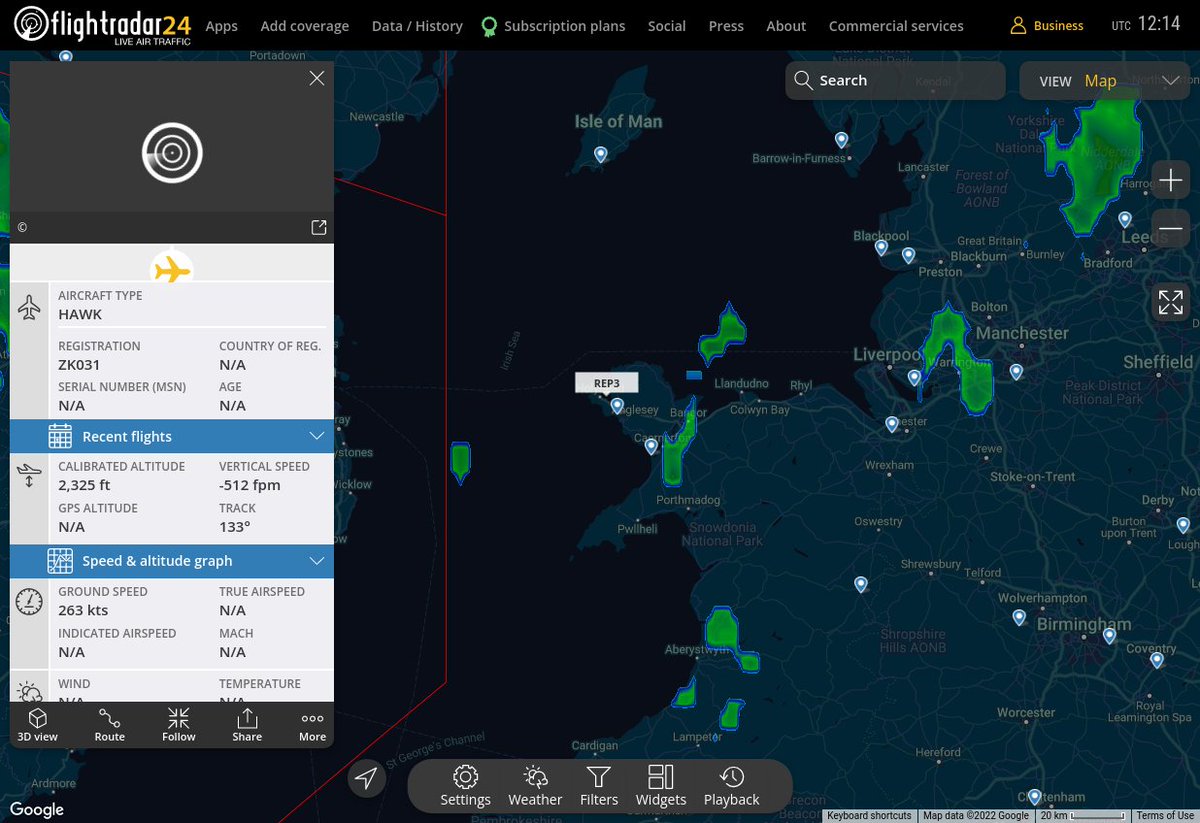Center map on my location
Image resolution: width=1200 pixels, height=823 pixels.
pos(366,777)
